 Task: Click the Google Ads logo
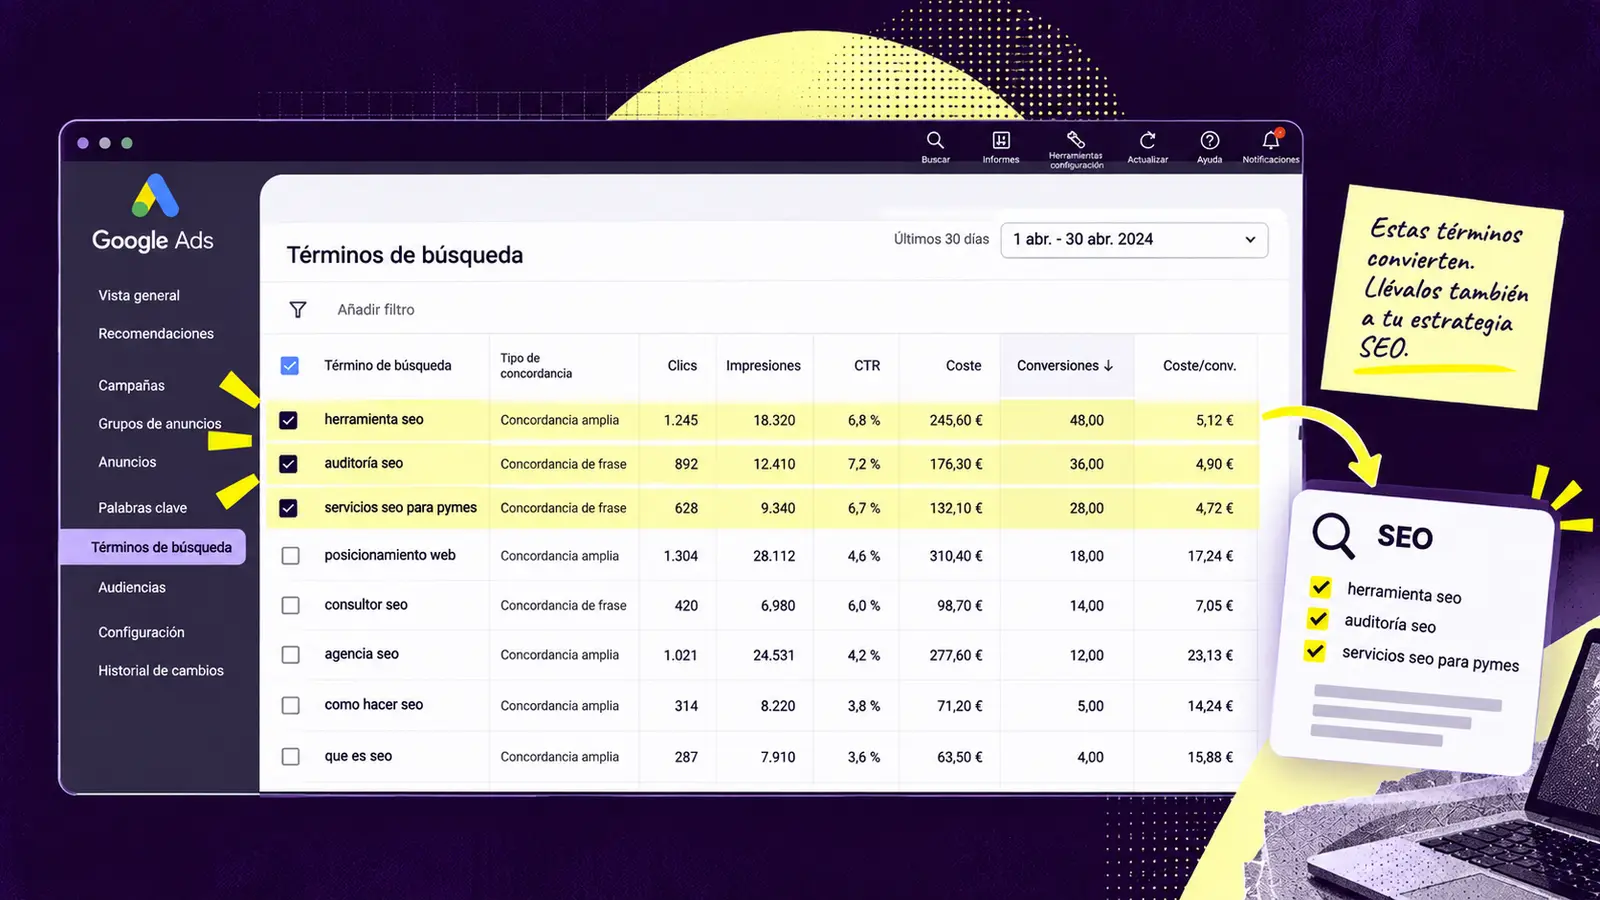click(155, 196)
